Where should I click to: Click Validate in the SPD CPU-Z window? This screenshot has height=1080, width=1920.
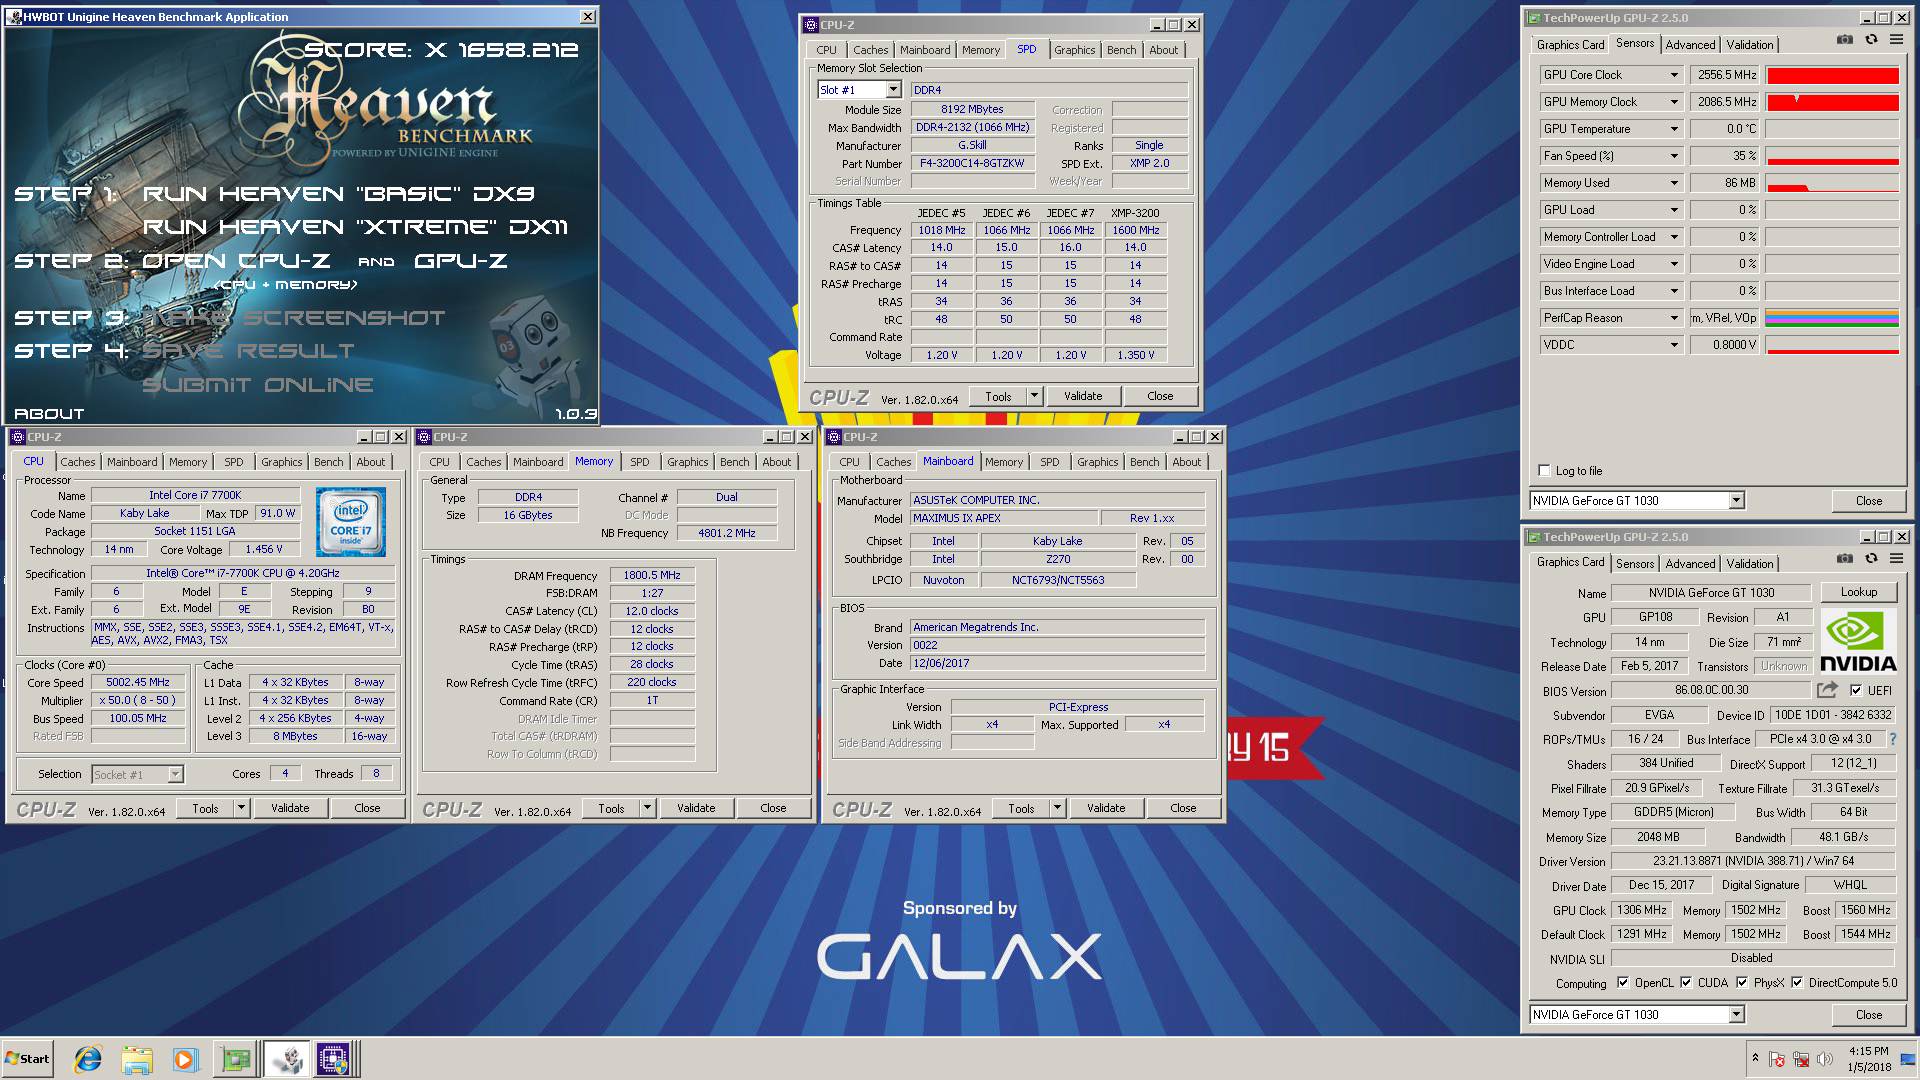(x=1082, y=396)
